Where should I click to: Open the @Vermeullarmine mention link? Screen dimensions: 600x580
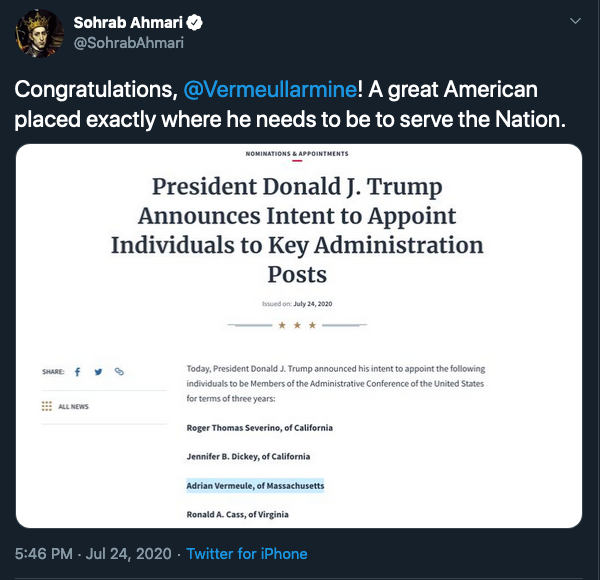tap(269, 89)
